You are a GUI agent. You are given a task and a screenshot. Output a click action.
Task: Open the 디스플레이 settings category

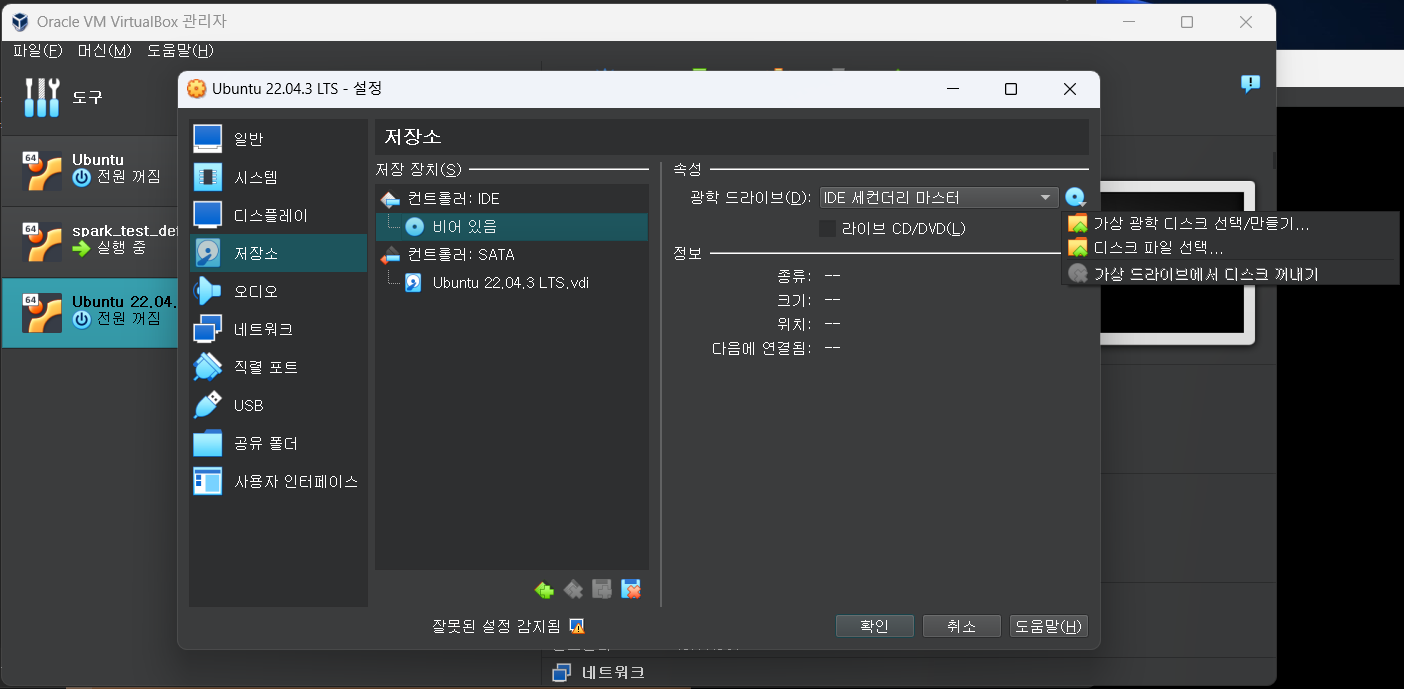point(278,215)
